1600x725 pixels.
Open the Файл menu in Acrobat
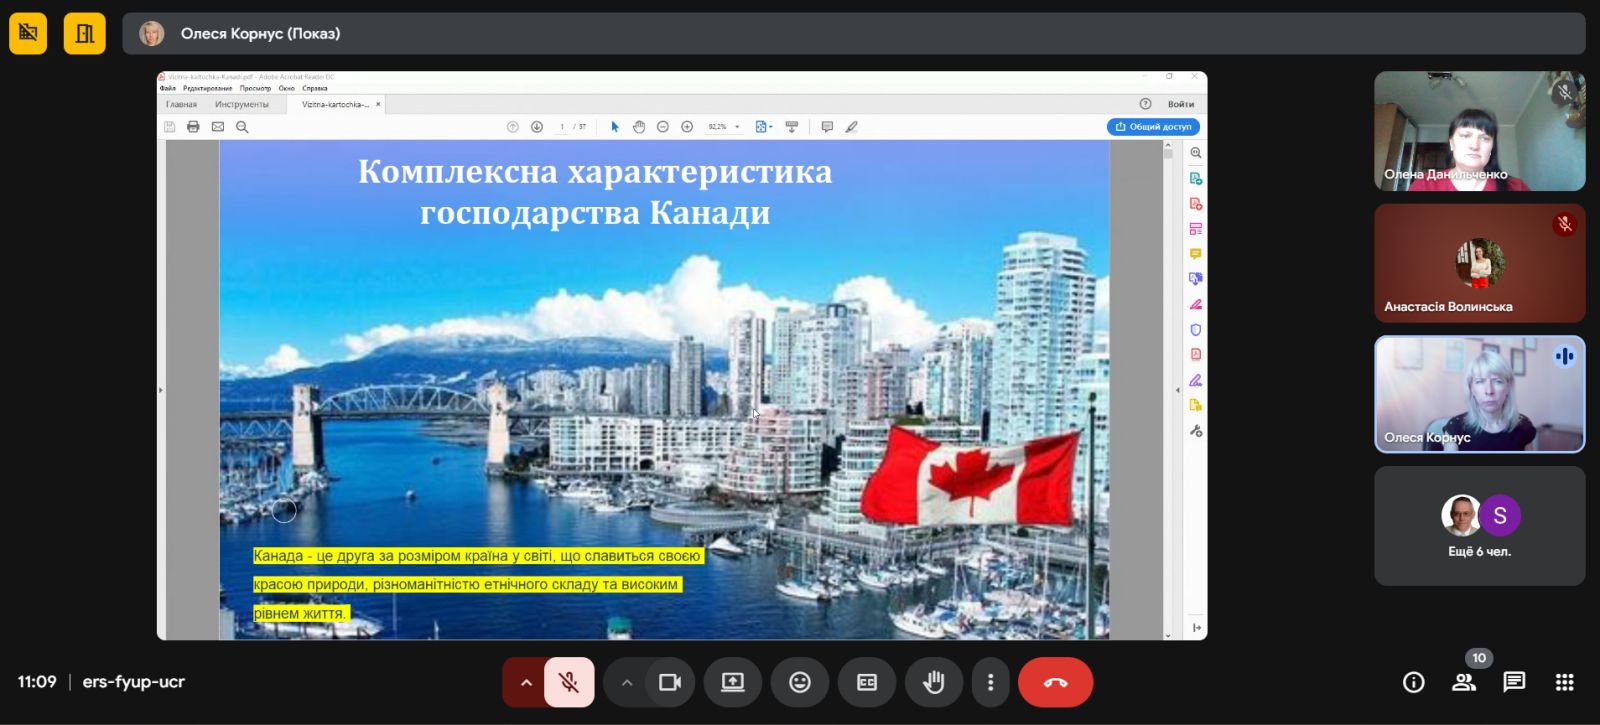pos(167,88)
